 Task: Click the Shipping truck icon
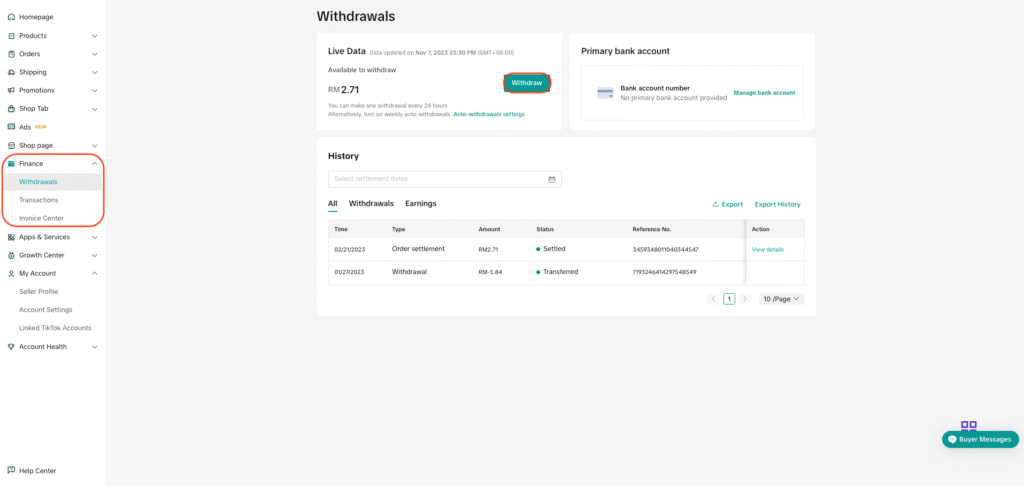pyautogui.click(x=11, y=72)
